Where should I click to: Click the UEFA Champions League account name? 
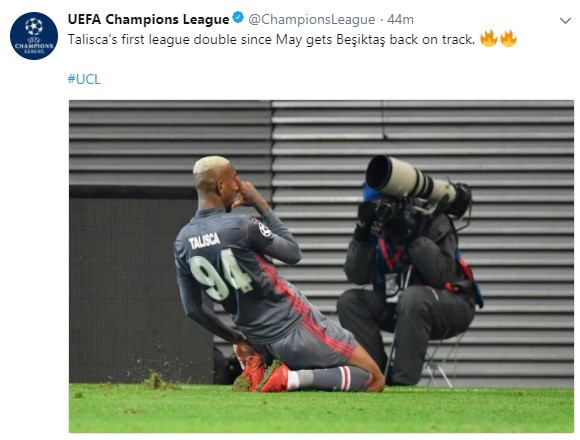tap(148, 19)
